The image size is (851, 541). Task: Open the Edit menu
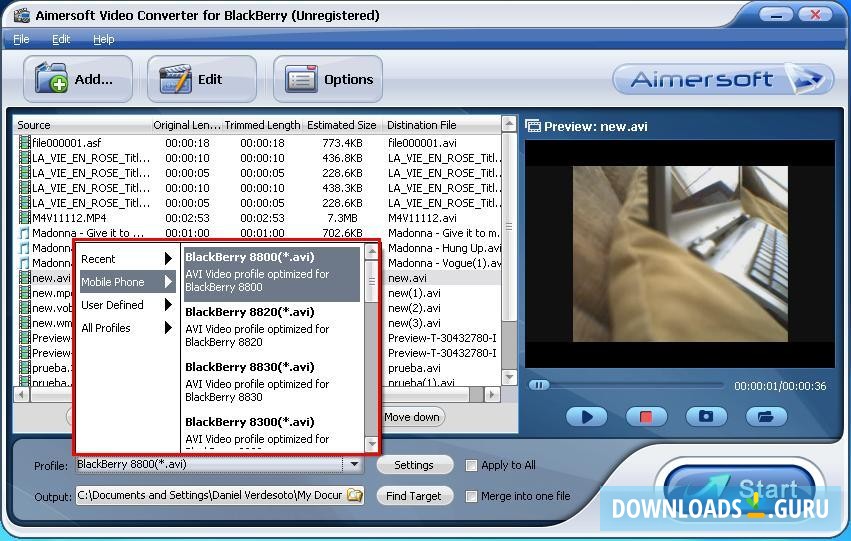pos(61,39)
